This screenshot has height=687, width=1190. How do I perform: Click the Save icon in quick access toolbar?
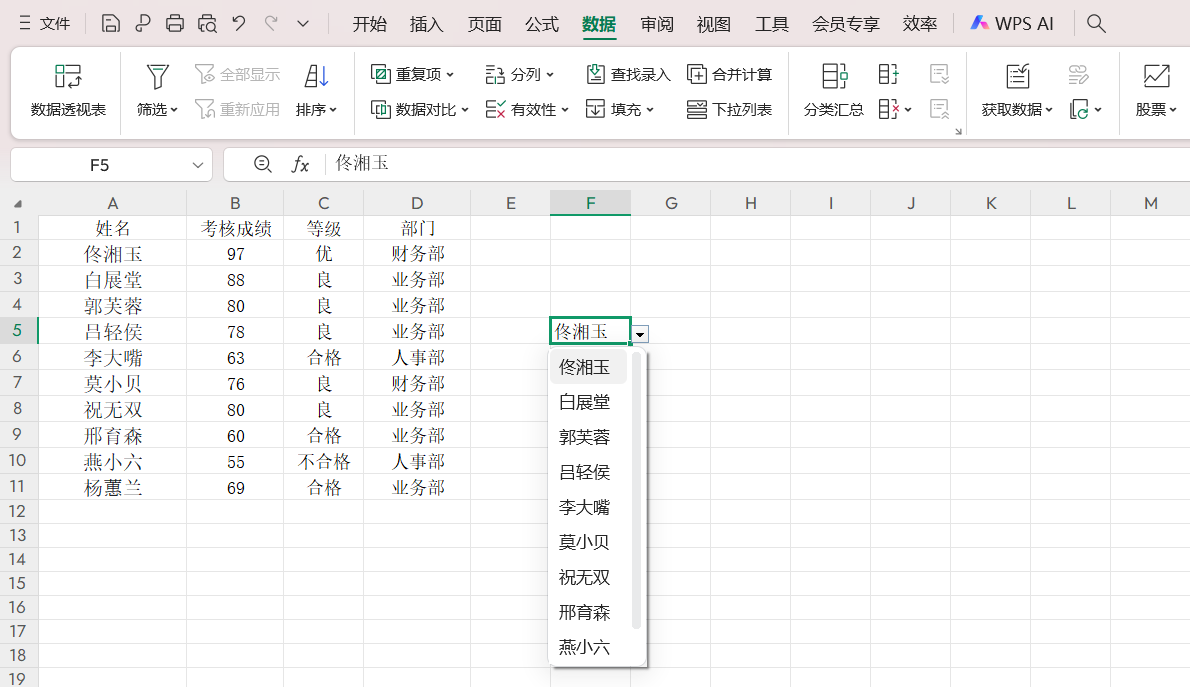[x=111, y=24]
